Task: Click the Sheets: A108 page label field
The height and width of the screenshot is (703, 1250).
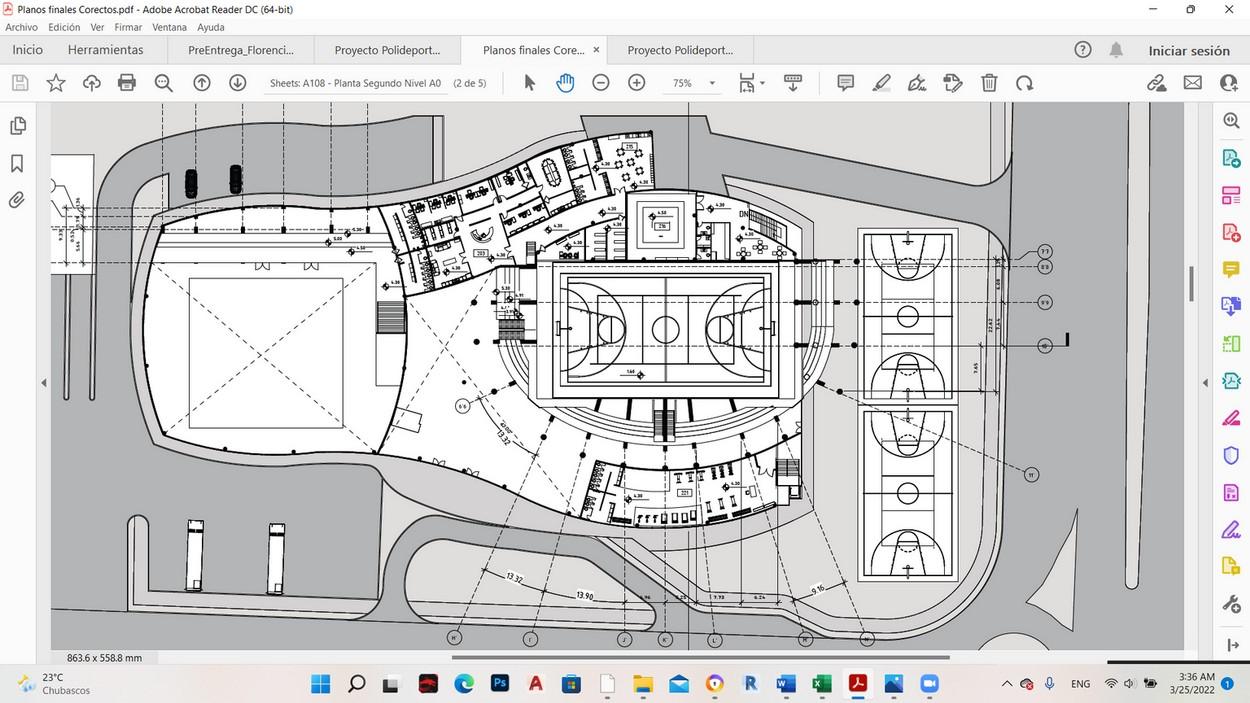Action: [x=355, y=83]
